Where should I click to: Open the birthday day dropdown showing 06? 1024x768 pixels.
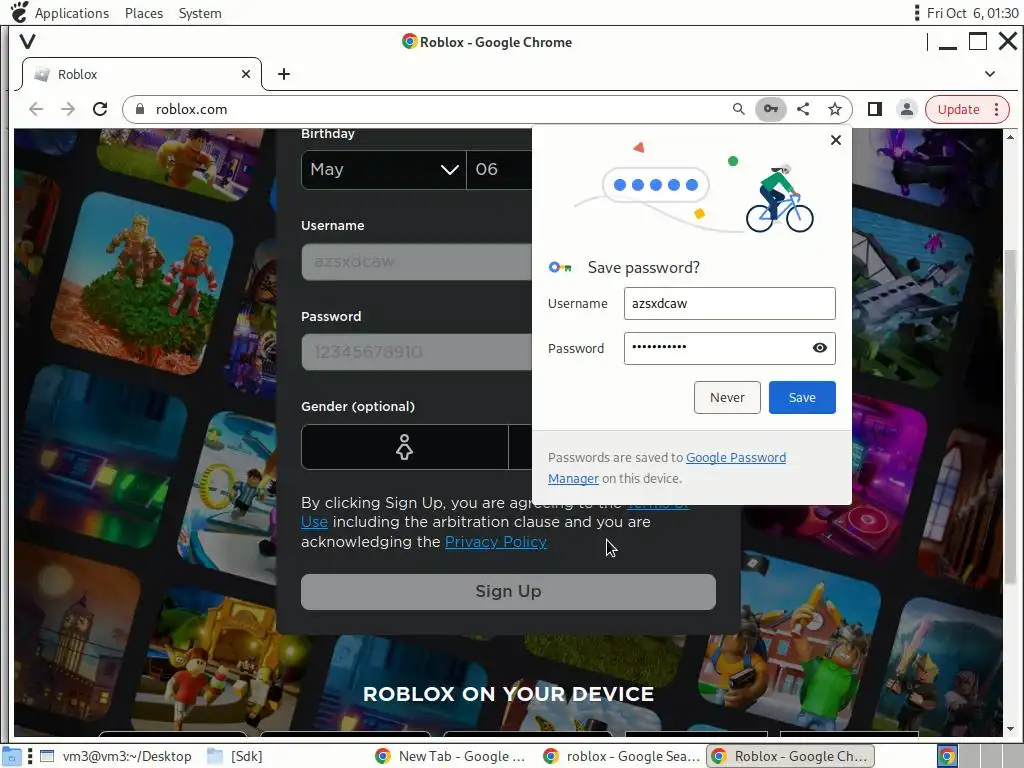click(x=500, y=170)
